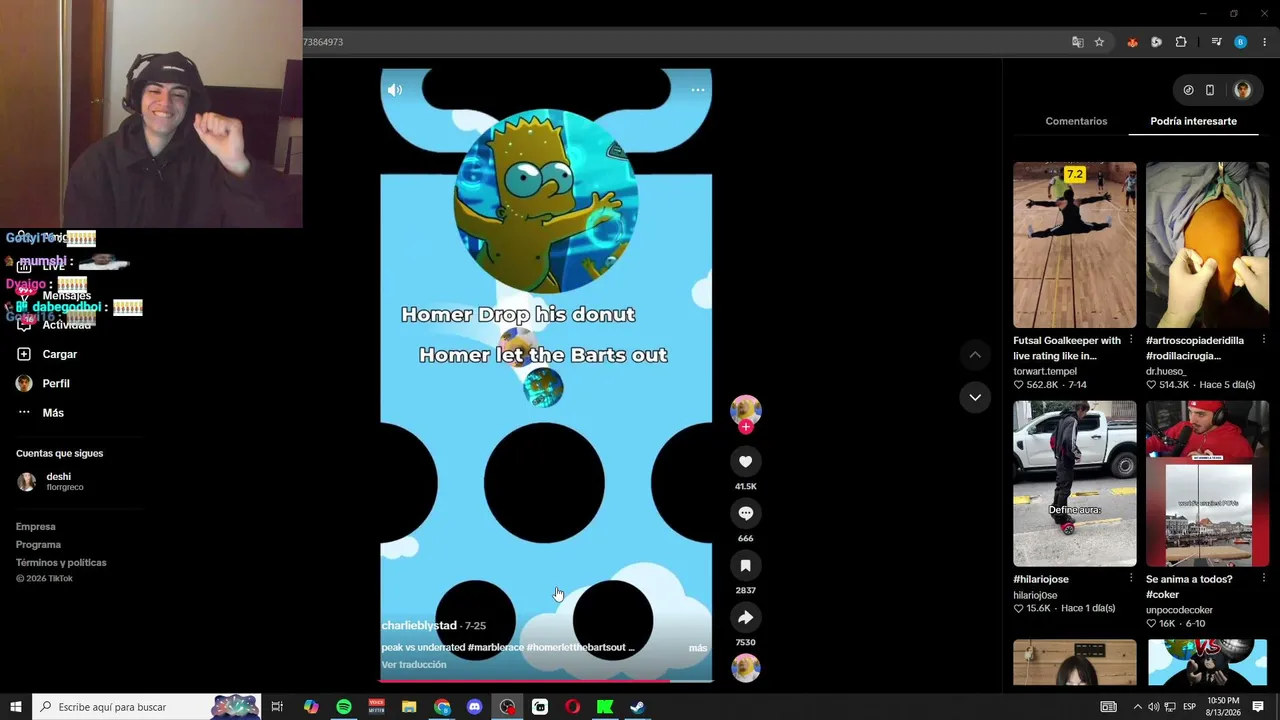Screen dimensions: 1280x720
Task: Seek along the red video progress bar
Action: coord(546,681)
